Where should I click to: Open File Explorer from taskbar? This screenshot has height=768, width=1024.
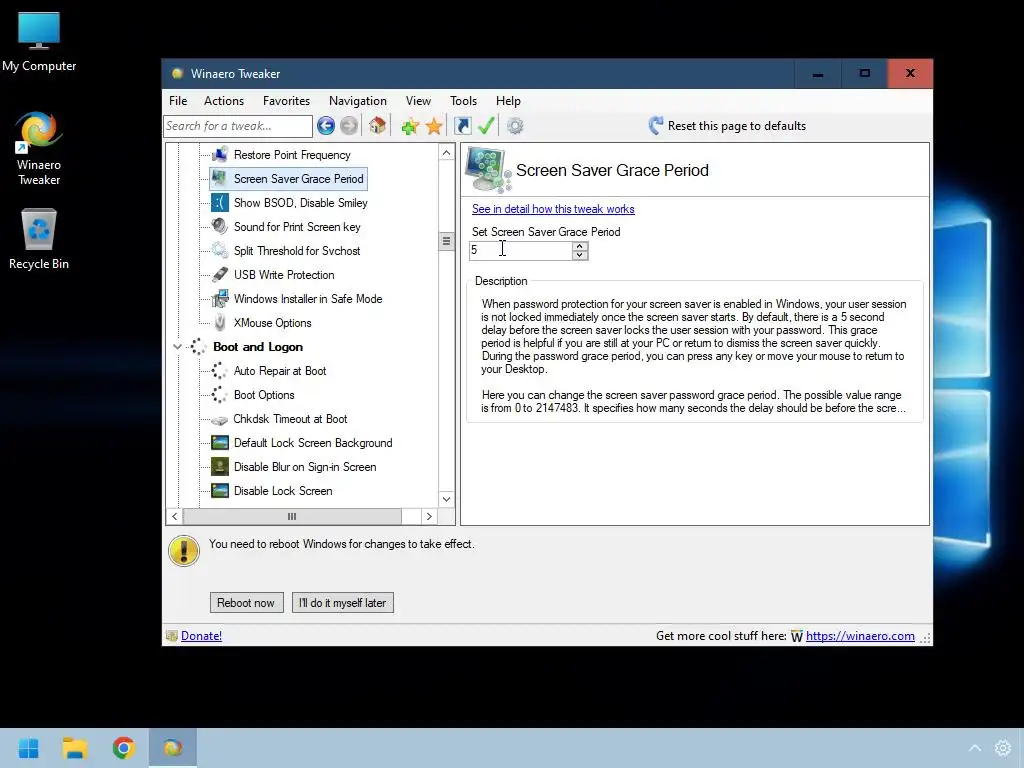75,748
